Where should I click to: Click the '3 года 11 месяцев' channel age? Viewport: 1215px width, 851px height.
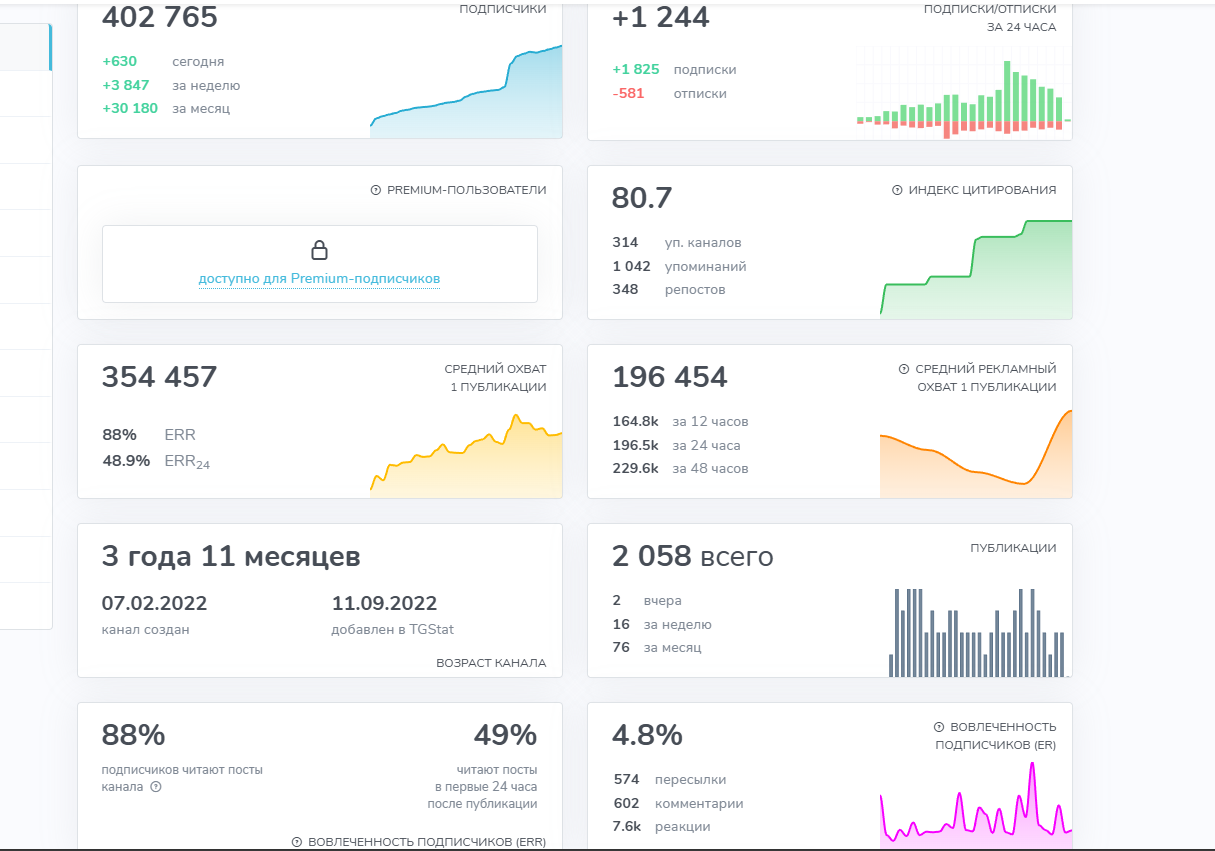pos(231,557)
